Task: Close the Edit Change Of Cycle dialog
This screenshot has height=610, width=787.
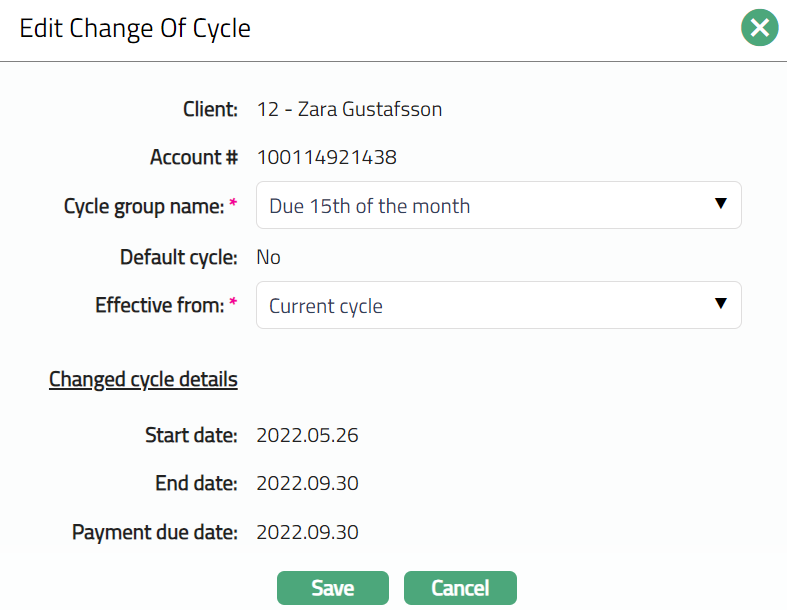Action: tap(759, 28)
